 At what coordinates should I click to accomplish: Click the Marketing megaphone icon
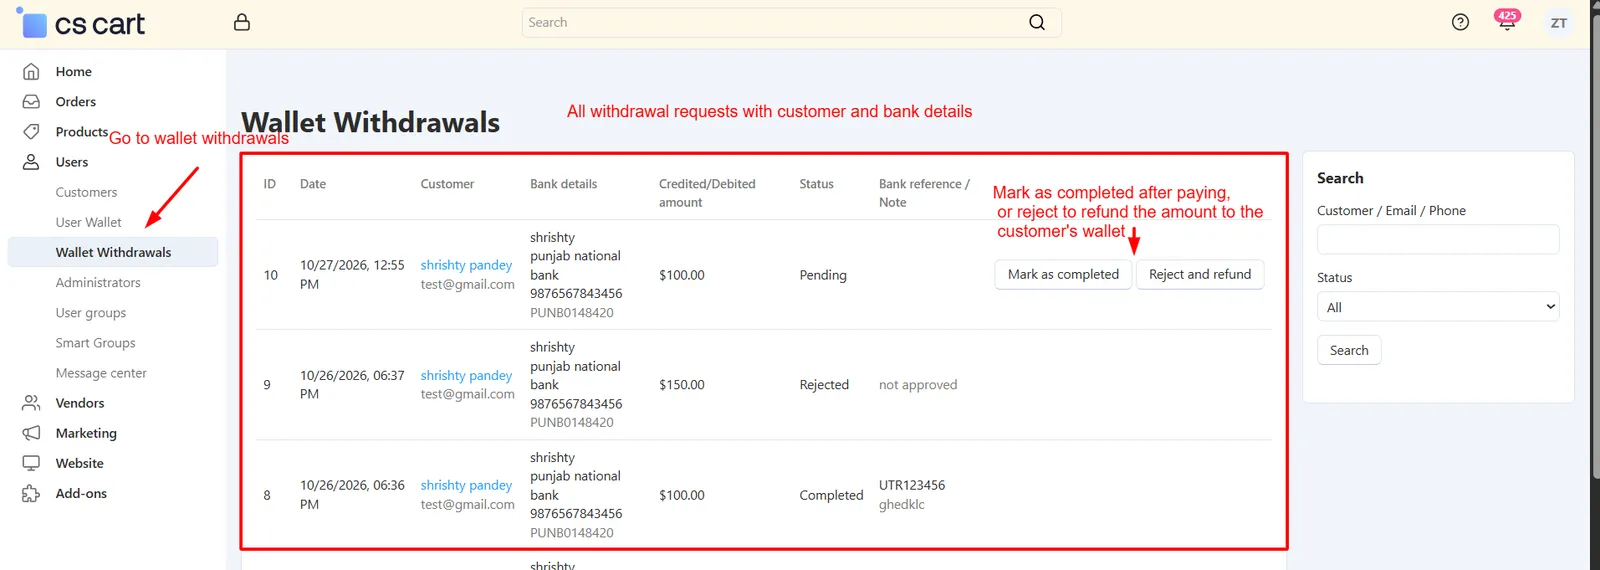31,433
